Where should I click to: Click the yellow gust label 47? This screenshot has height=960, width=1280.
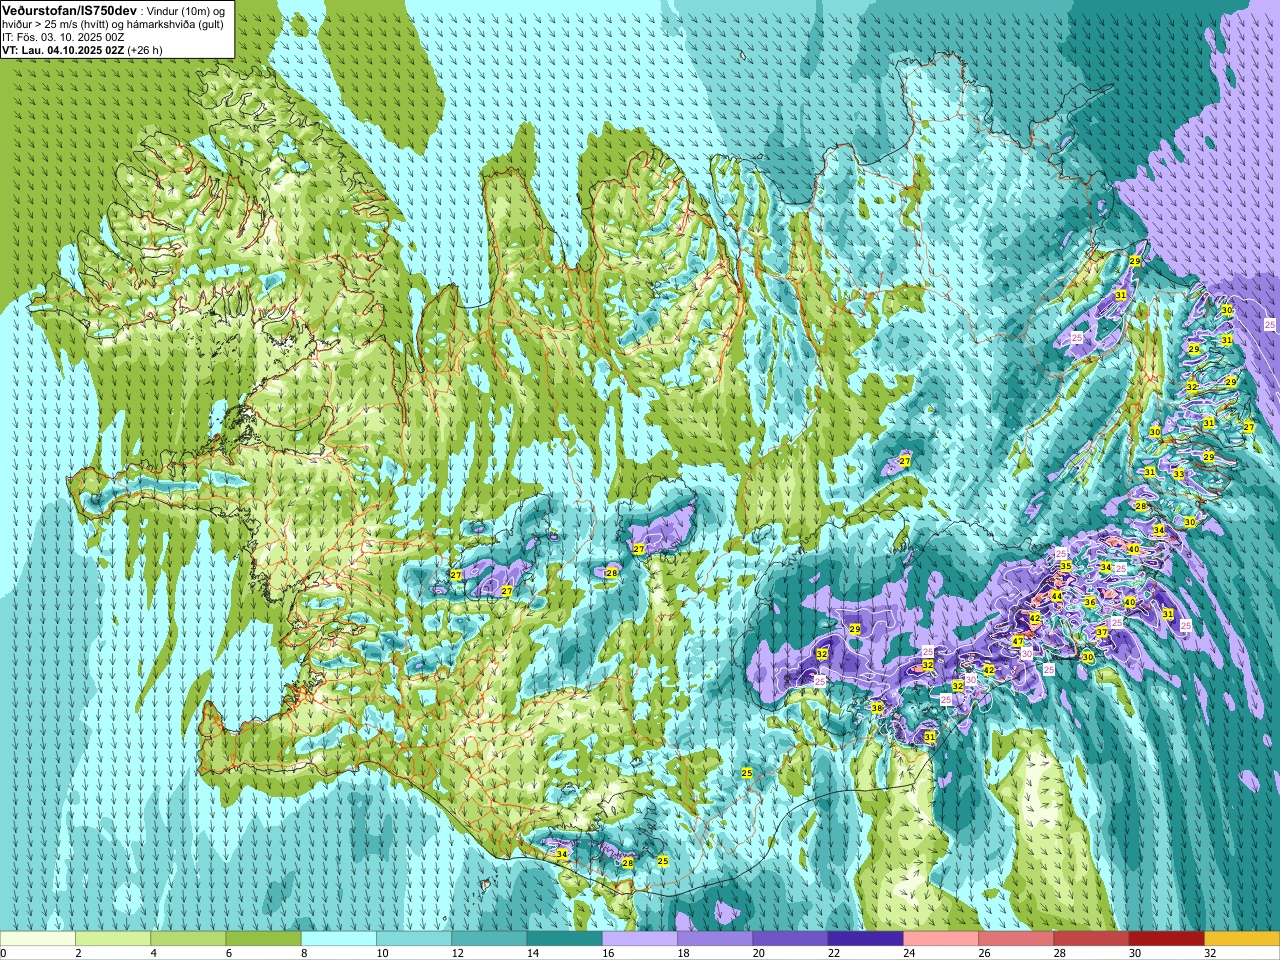click(x=1017, y=641)
